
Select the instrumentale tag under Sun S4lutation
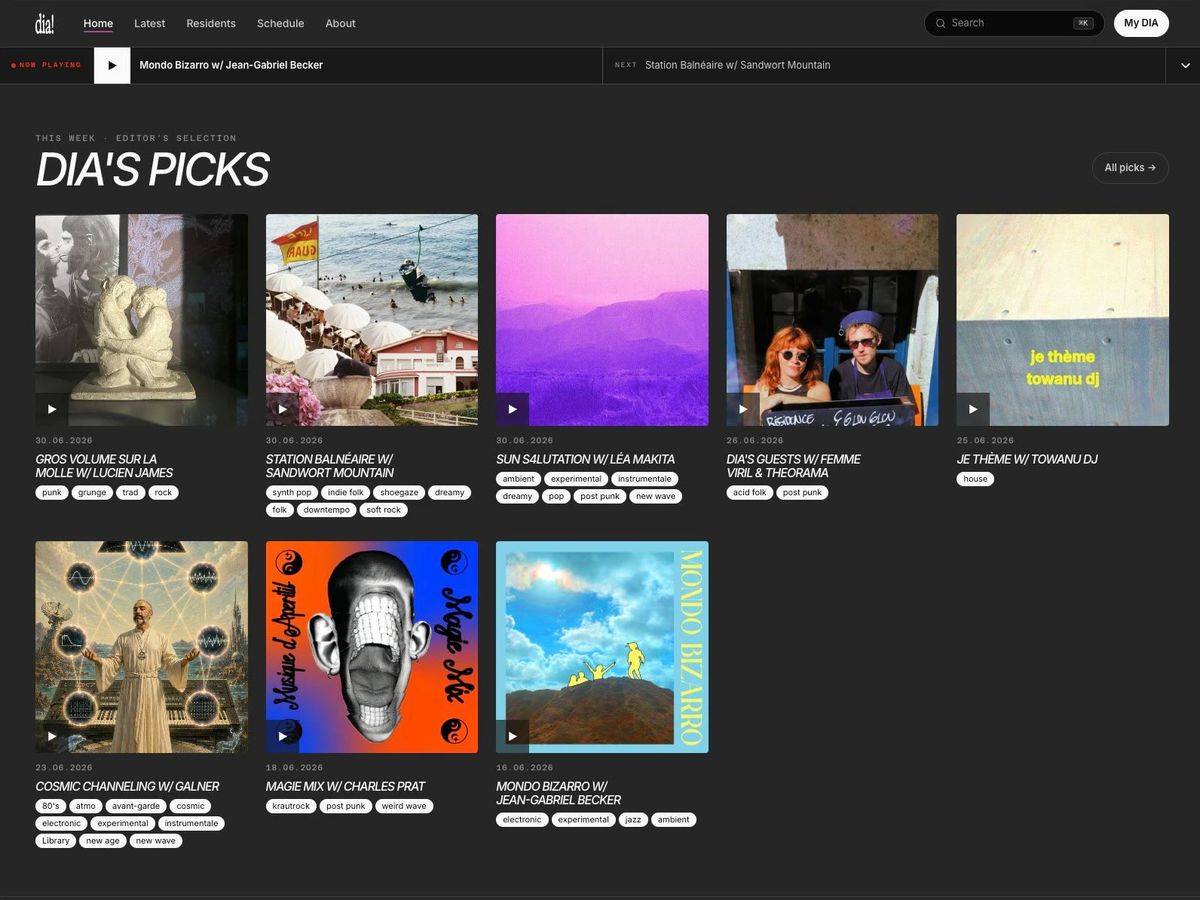pos(644,479)
